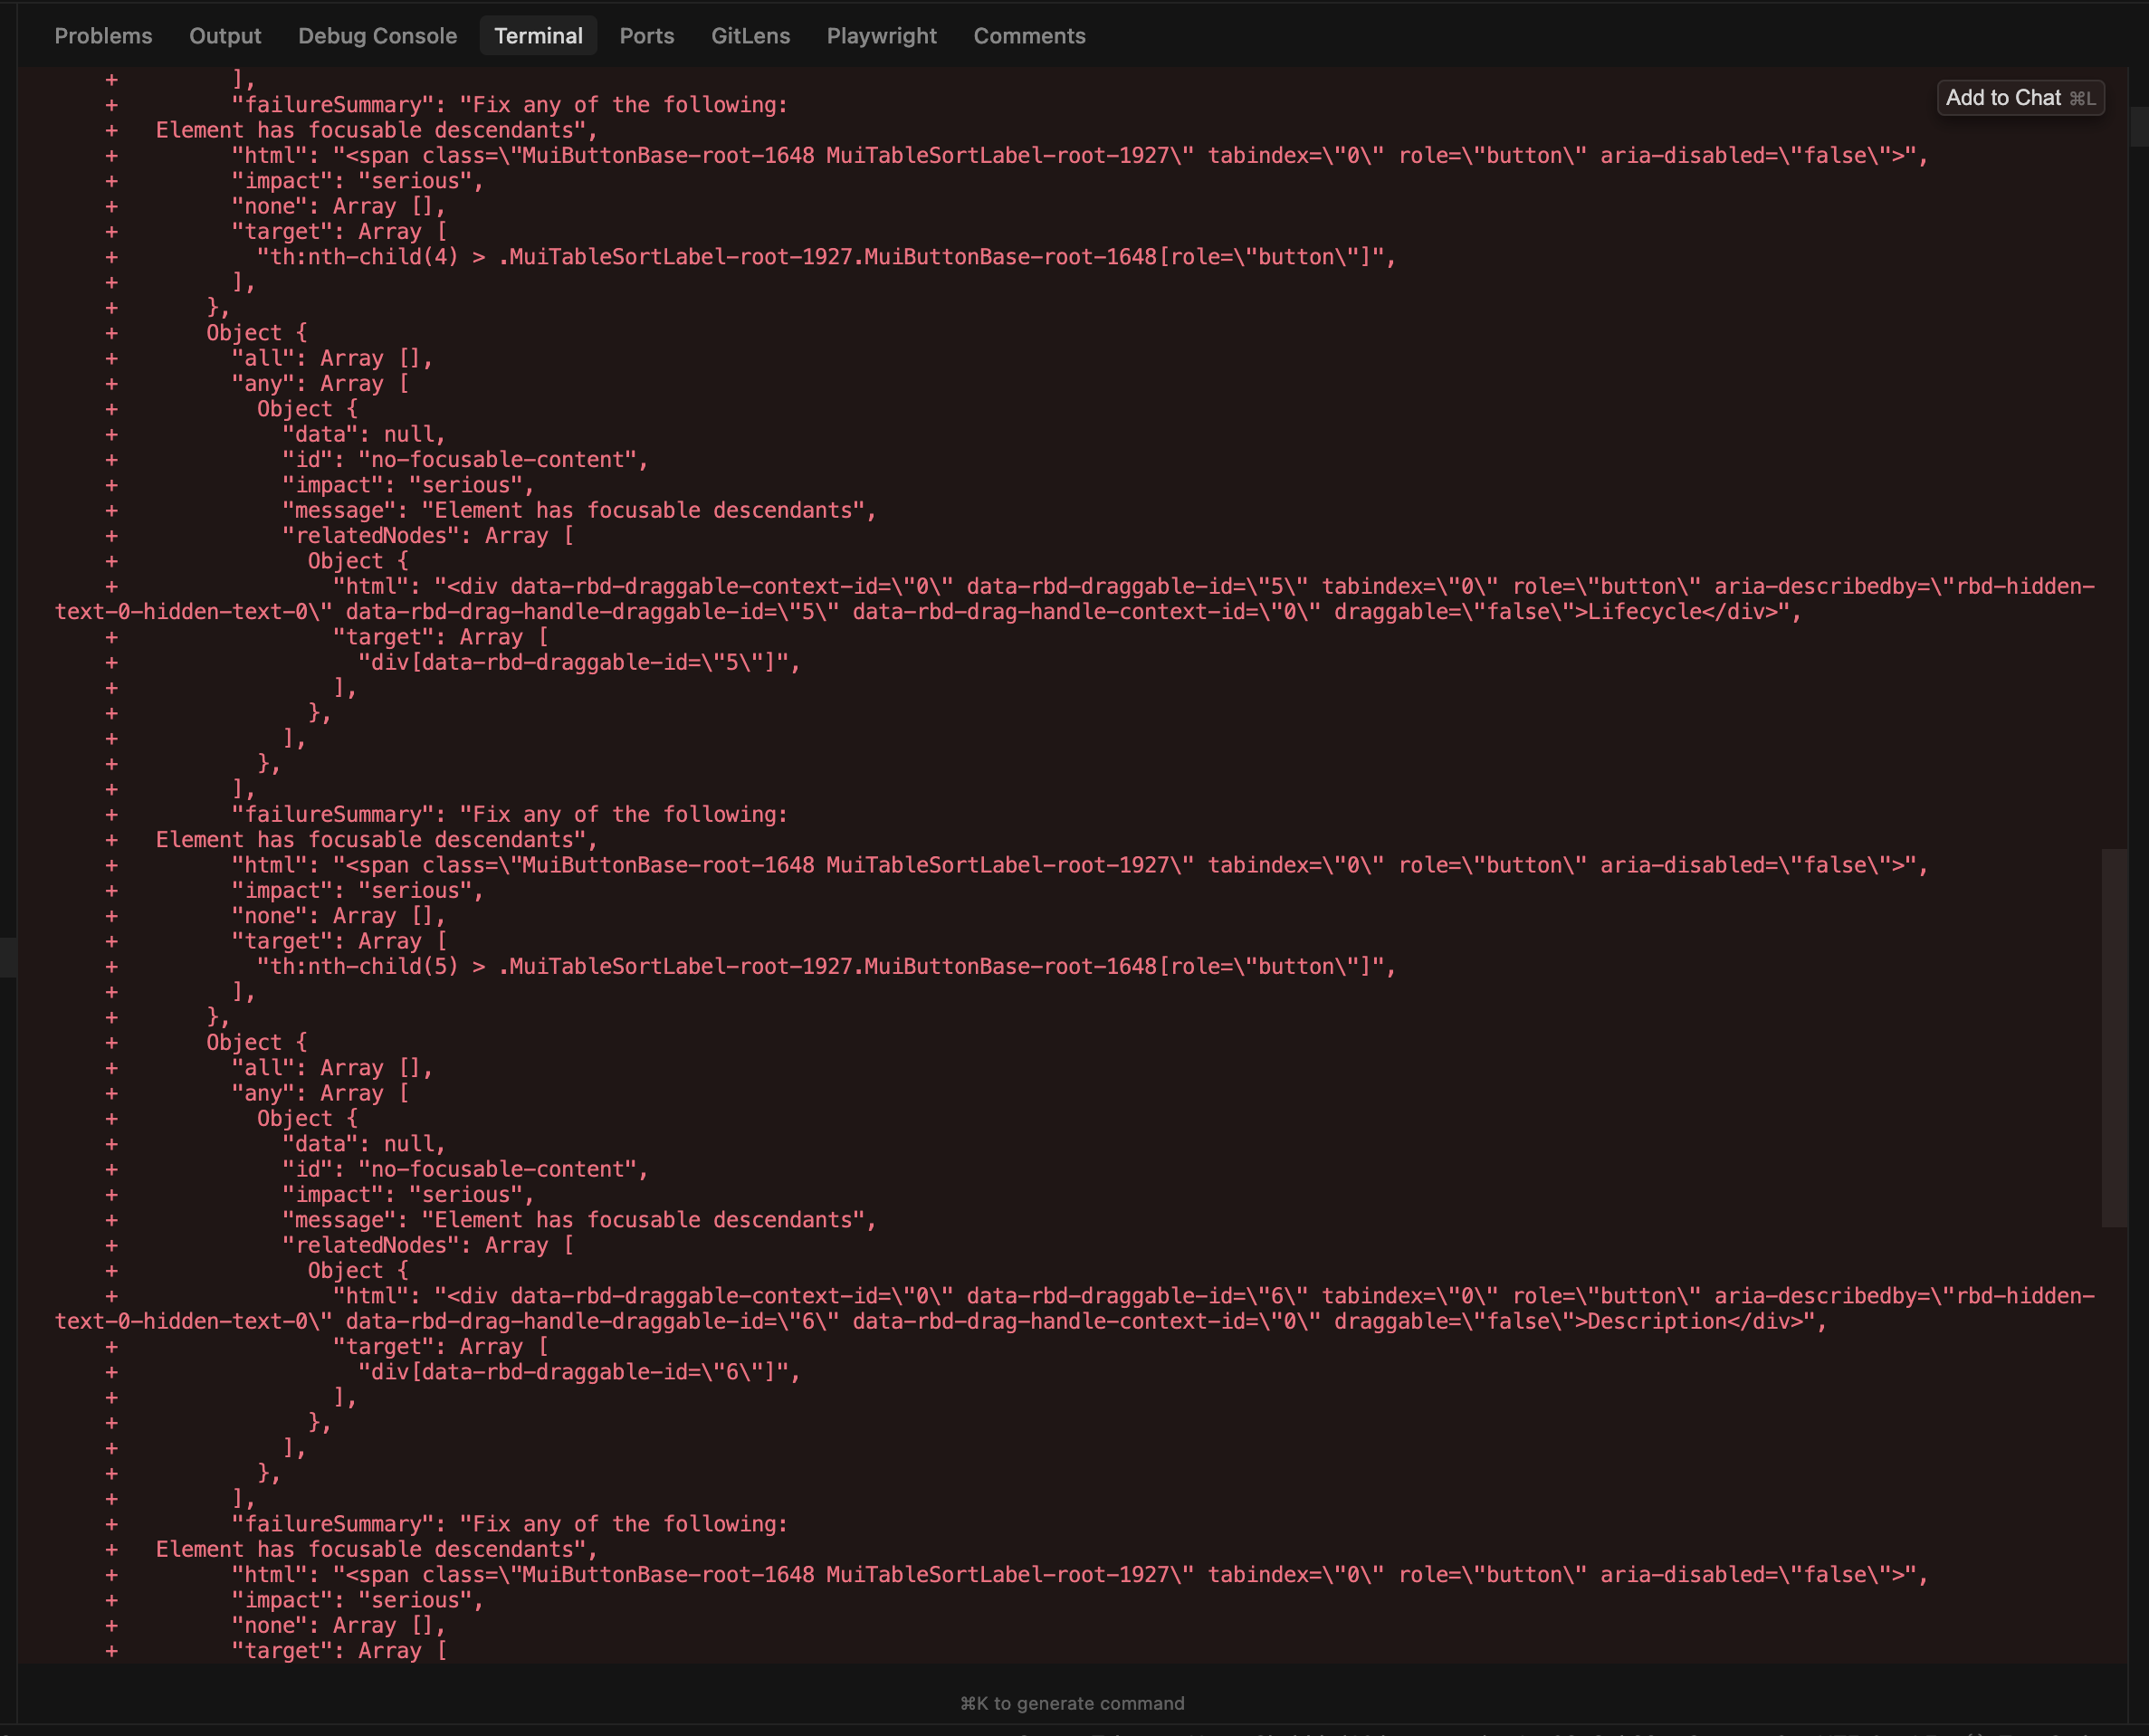Click the active Terminal tab
The width and height of the screenshot is (2149, 1736).
[538, 36]
